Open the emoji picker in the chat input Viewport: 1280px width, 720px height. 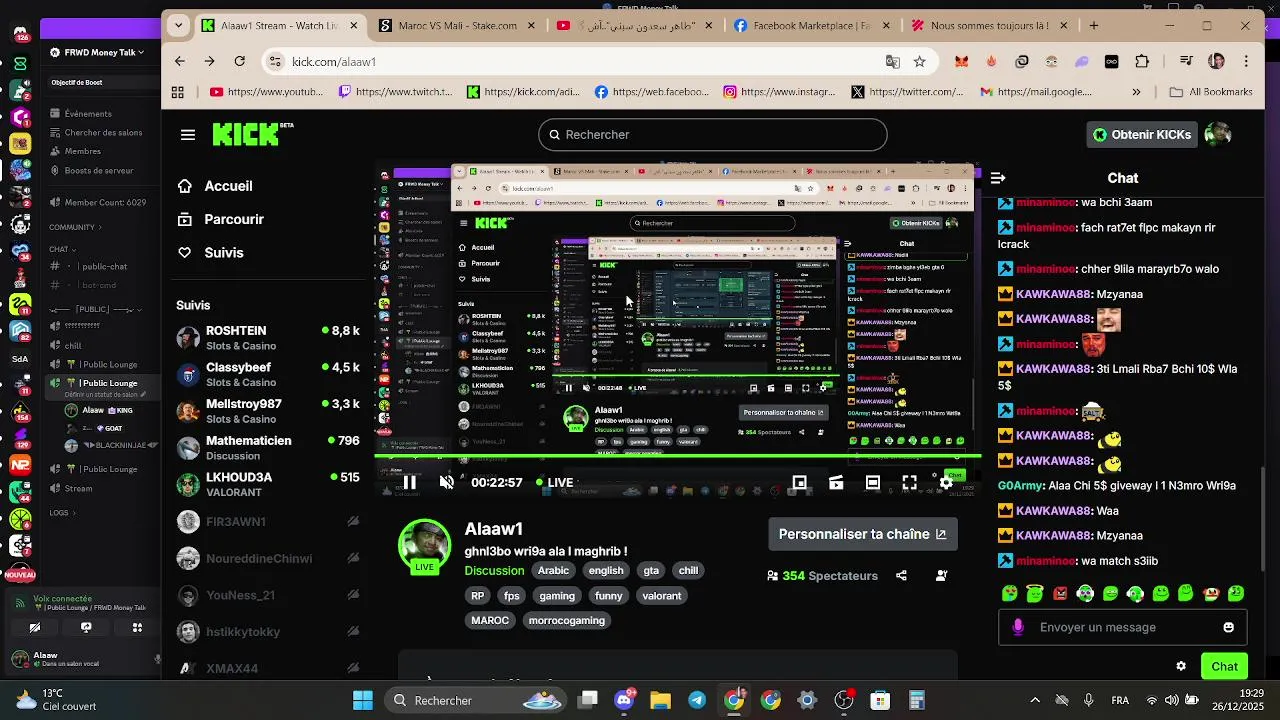coord(1228,627)
